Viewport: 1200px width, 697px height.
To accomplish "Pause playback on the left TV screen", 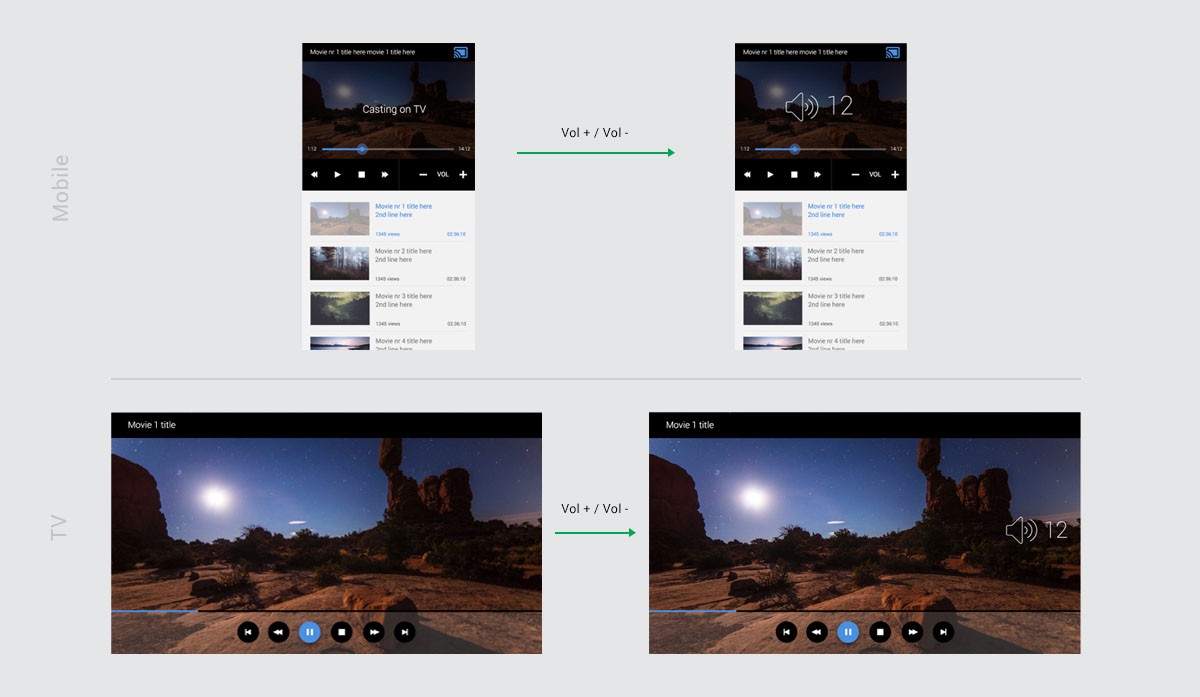I will pyautogui.click(x=310, y=632).
